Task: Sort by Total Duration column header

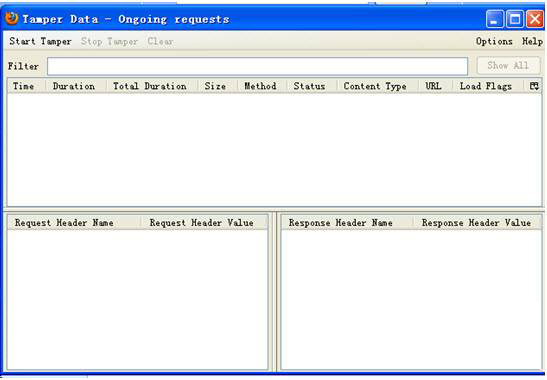Action: [x=152, y=86]
